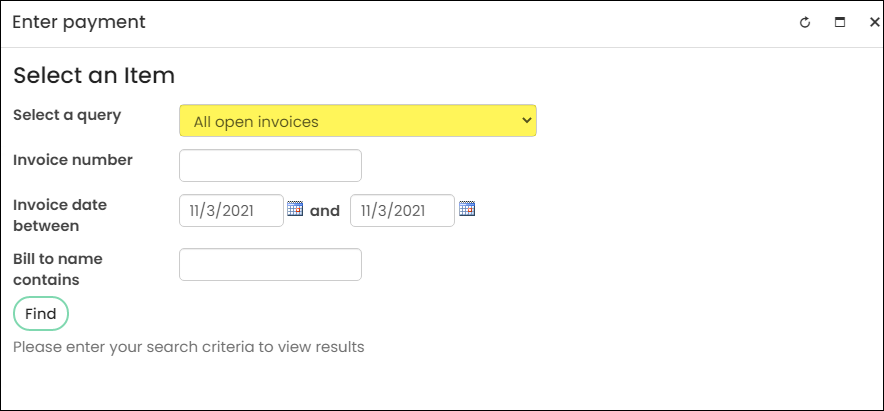Screen dimensions: 884x411
Task: Click the "Enter payment" dialog title
Action: (79, 23)
